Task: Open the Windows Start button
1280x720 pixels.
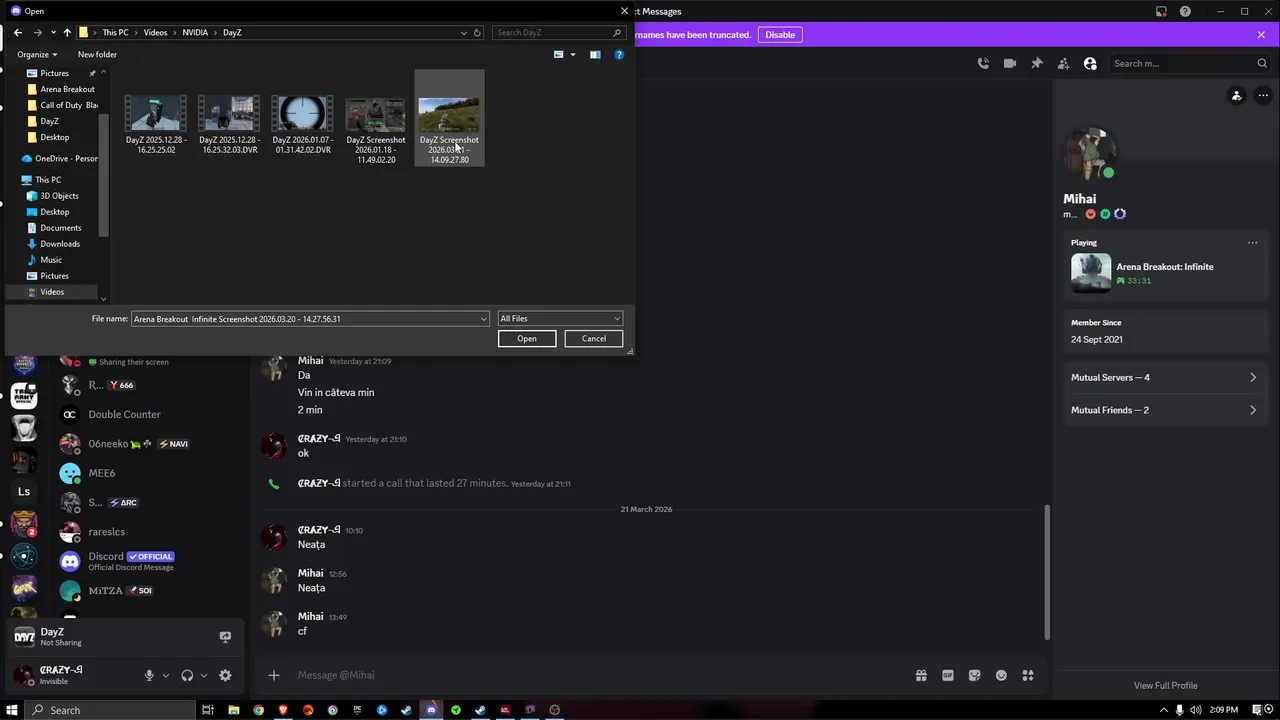Action: coord(13,710)
